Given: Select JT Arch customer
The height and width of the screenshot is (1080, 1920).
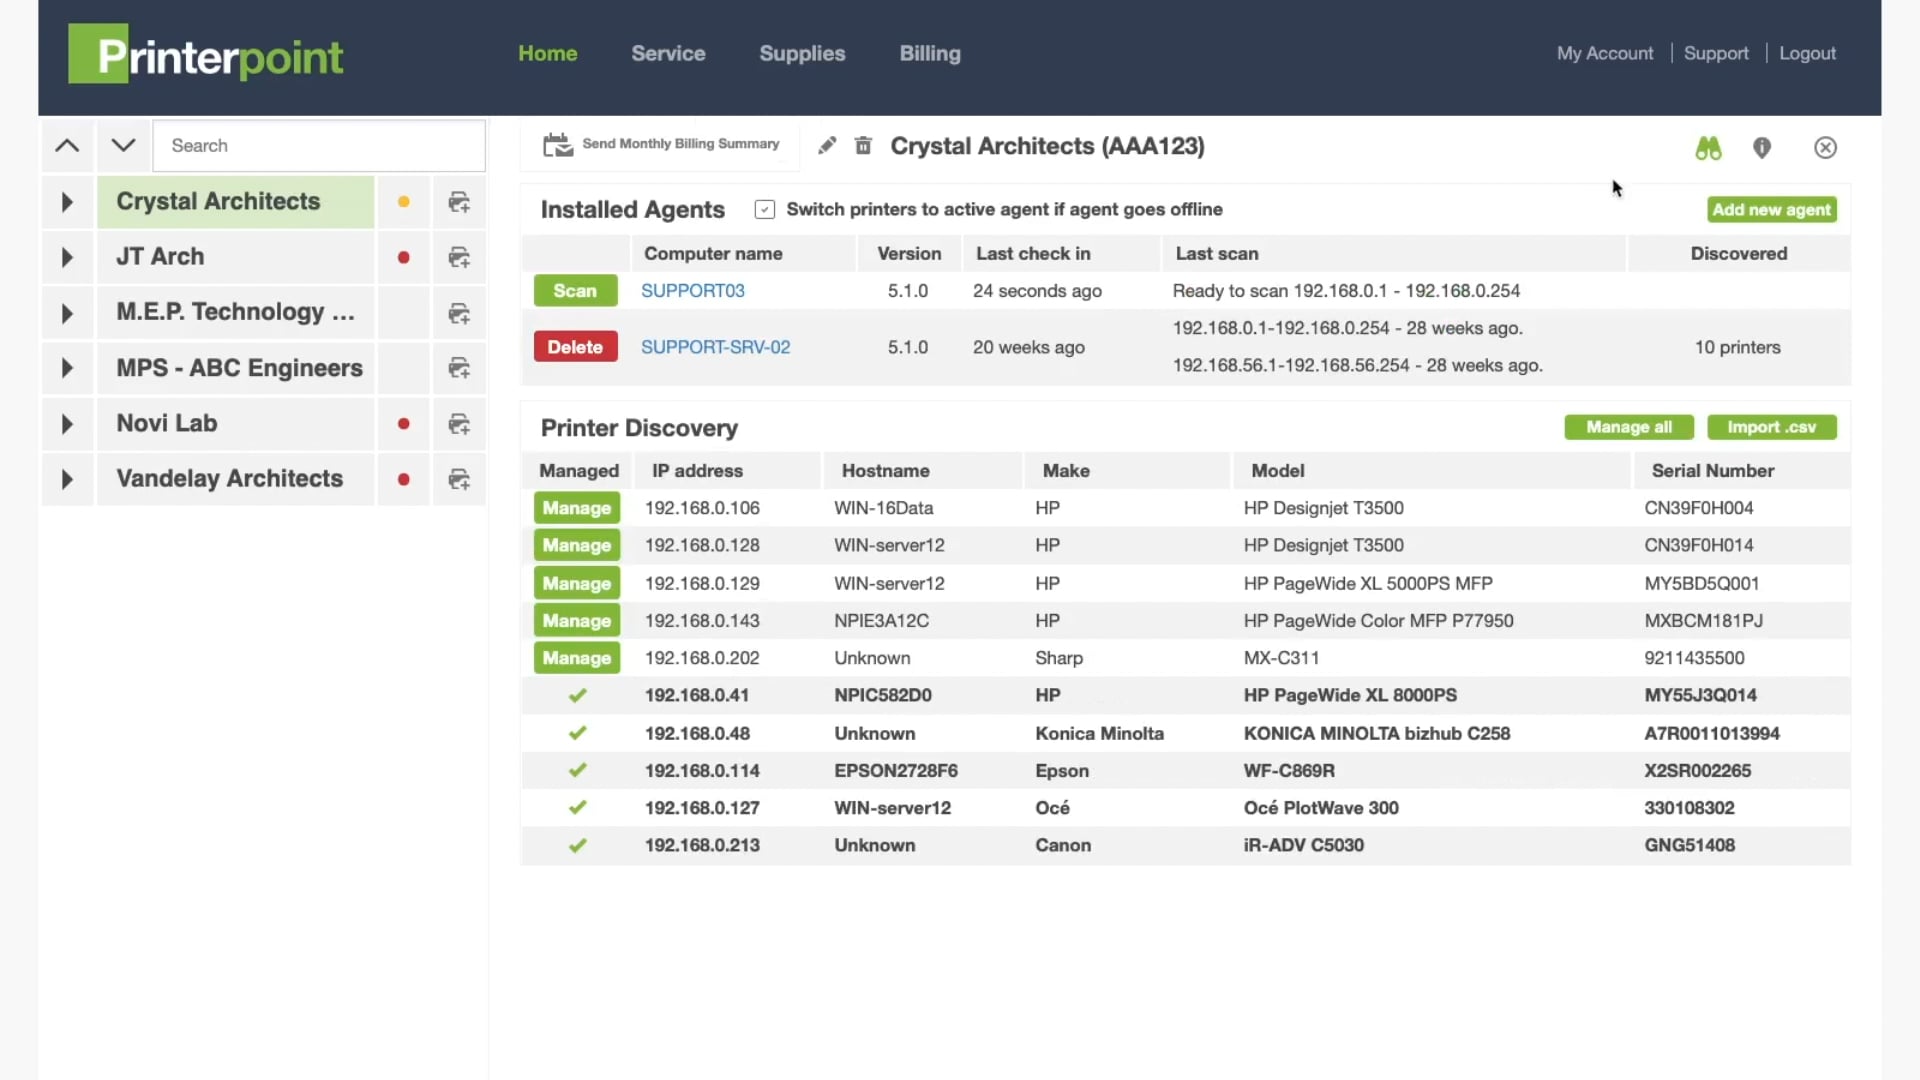Looking at the screenshot, I should click(x=236, y=257).
